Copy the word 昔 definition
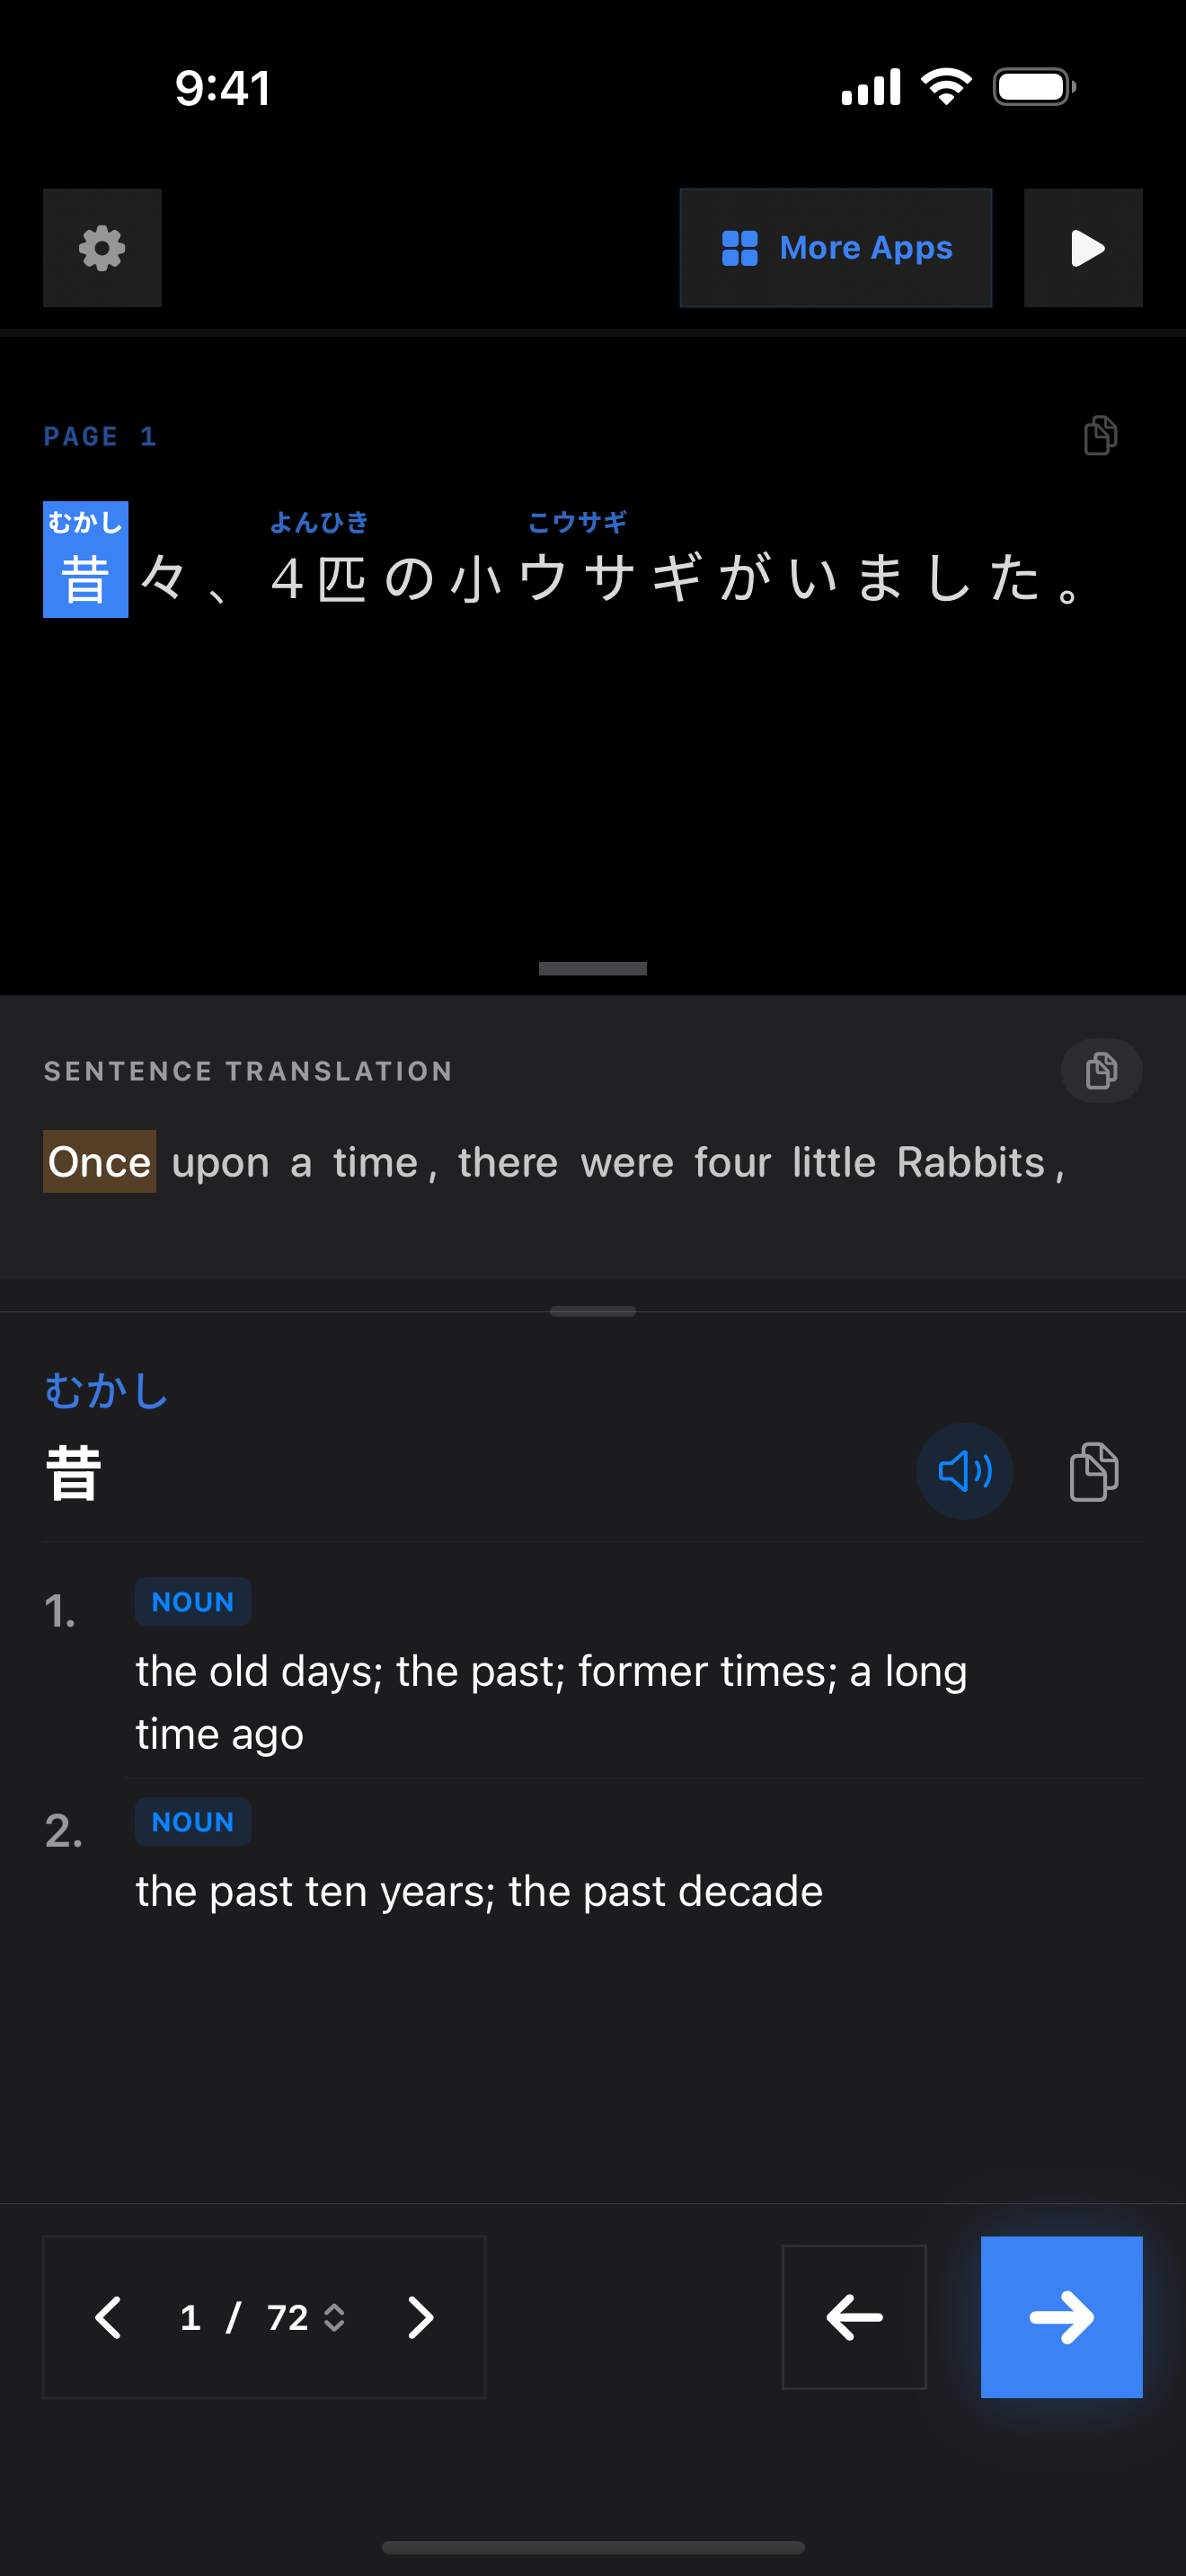The width and height of the screenshot is (1186, 2576). [1093, 1471]
